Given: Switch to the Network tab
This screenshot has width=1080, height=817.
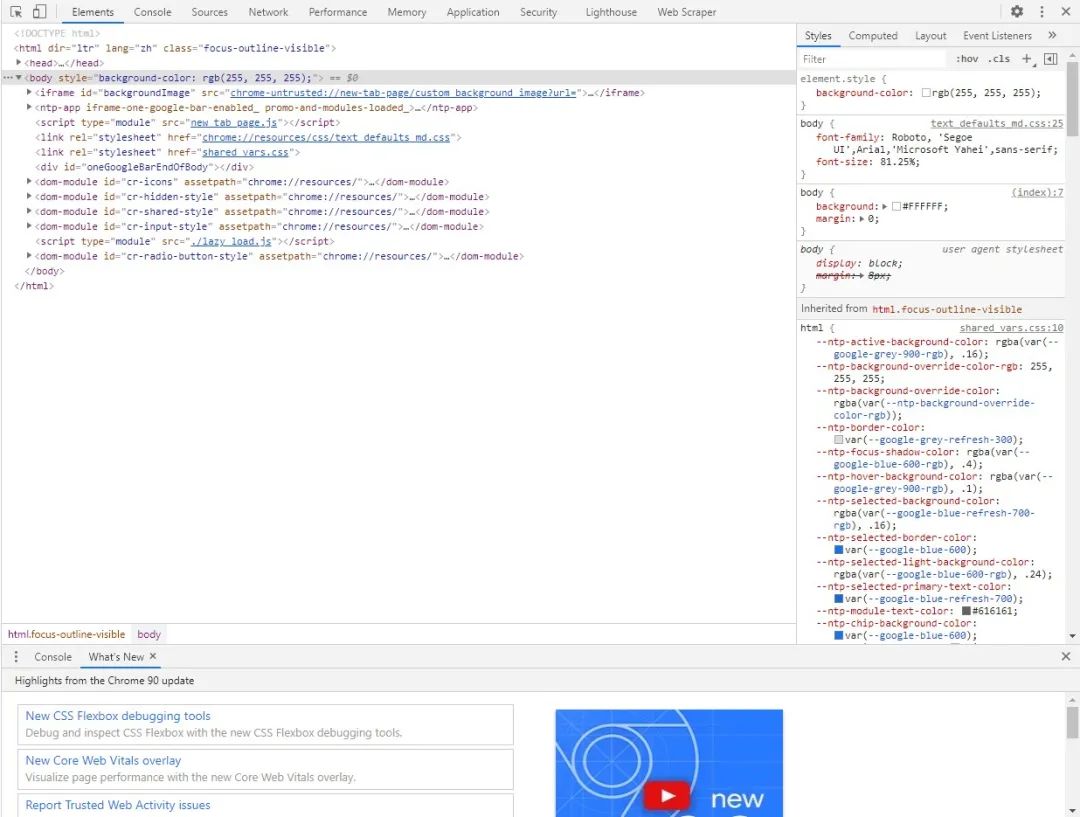Looking at the screenshot, I should [x=268, y=12].
